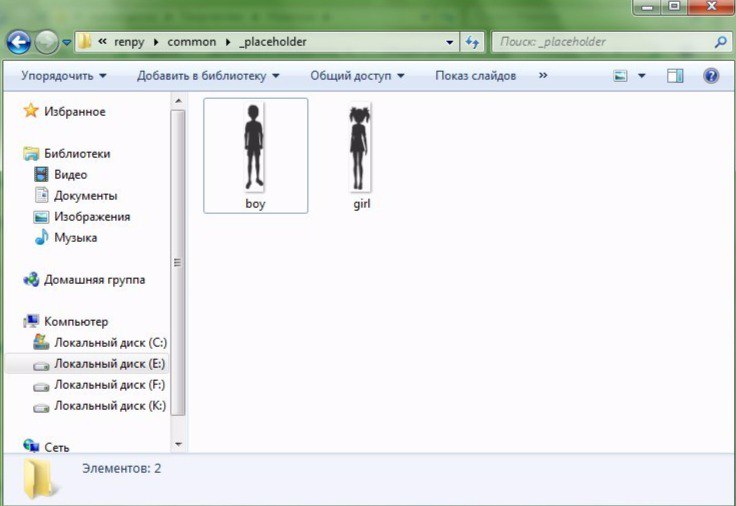
Task: Click the drive icon for disk F:
Action: [x=41, y=387]
